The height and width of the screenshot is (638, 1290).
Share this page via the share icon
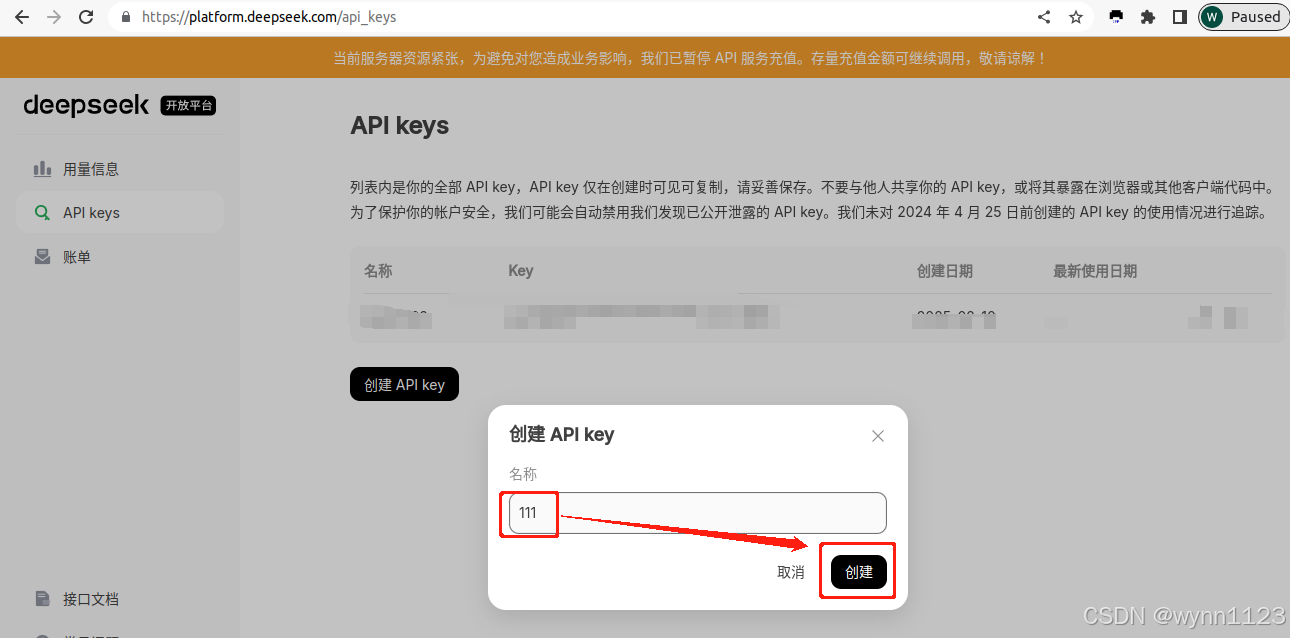1044,17
